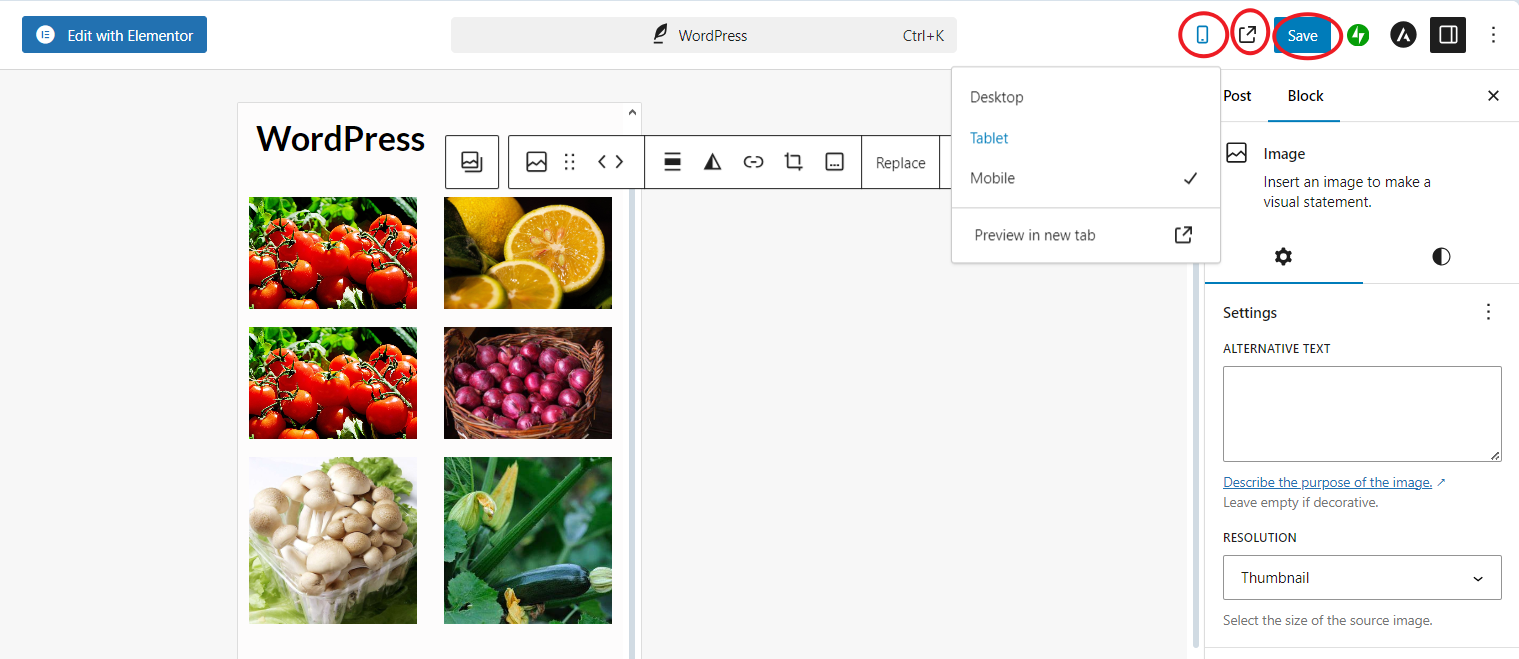The image size is (1519, 659).
Task: Select Mobile preview option
Action: tap(992, 178)
